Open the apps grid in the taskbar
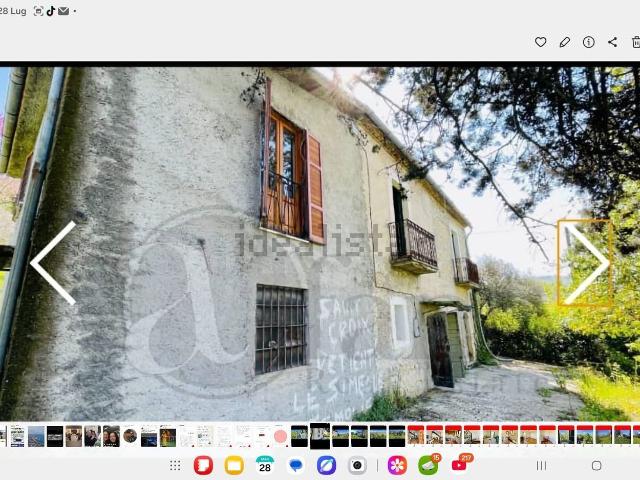Screen dimensions: 640x480 point(175,465)
